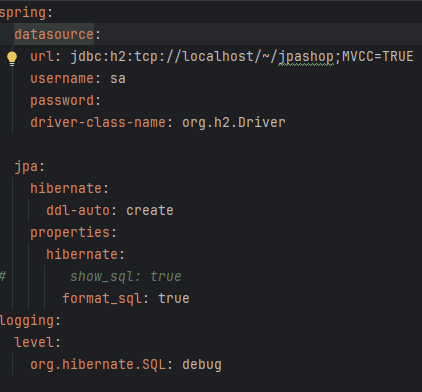Click 'hibernate:' key directly under jpa
The width and height of the screenshot is (422, 392).
click(x=69, y=188)
